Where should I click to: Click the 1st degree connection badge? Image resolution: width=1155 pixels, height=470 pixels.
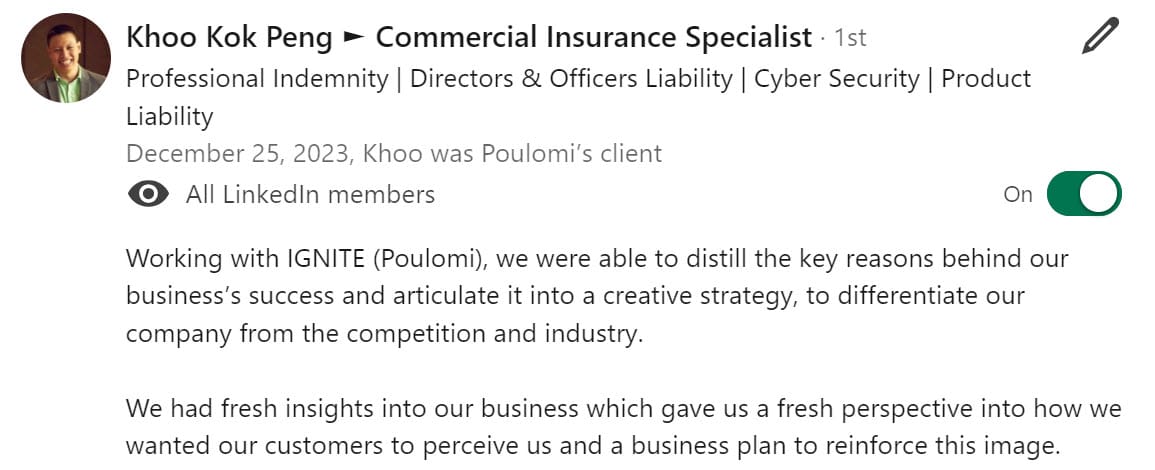click(x=850, y=38)
